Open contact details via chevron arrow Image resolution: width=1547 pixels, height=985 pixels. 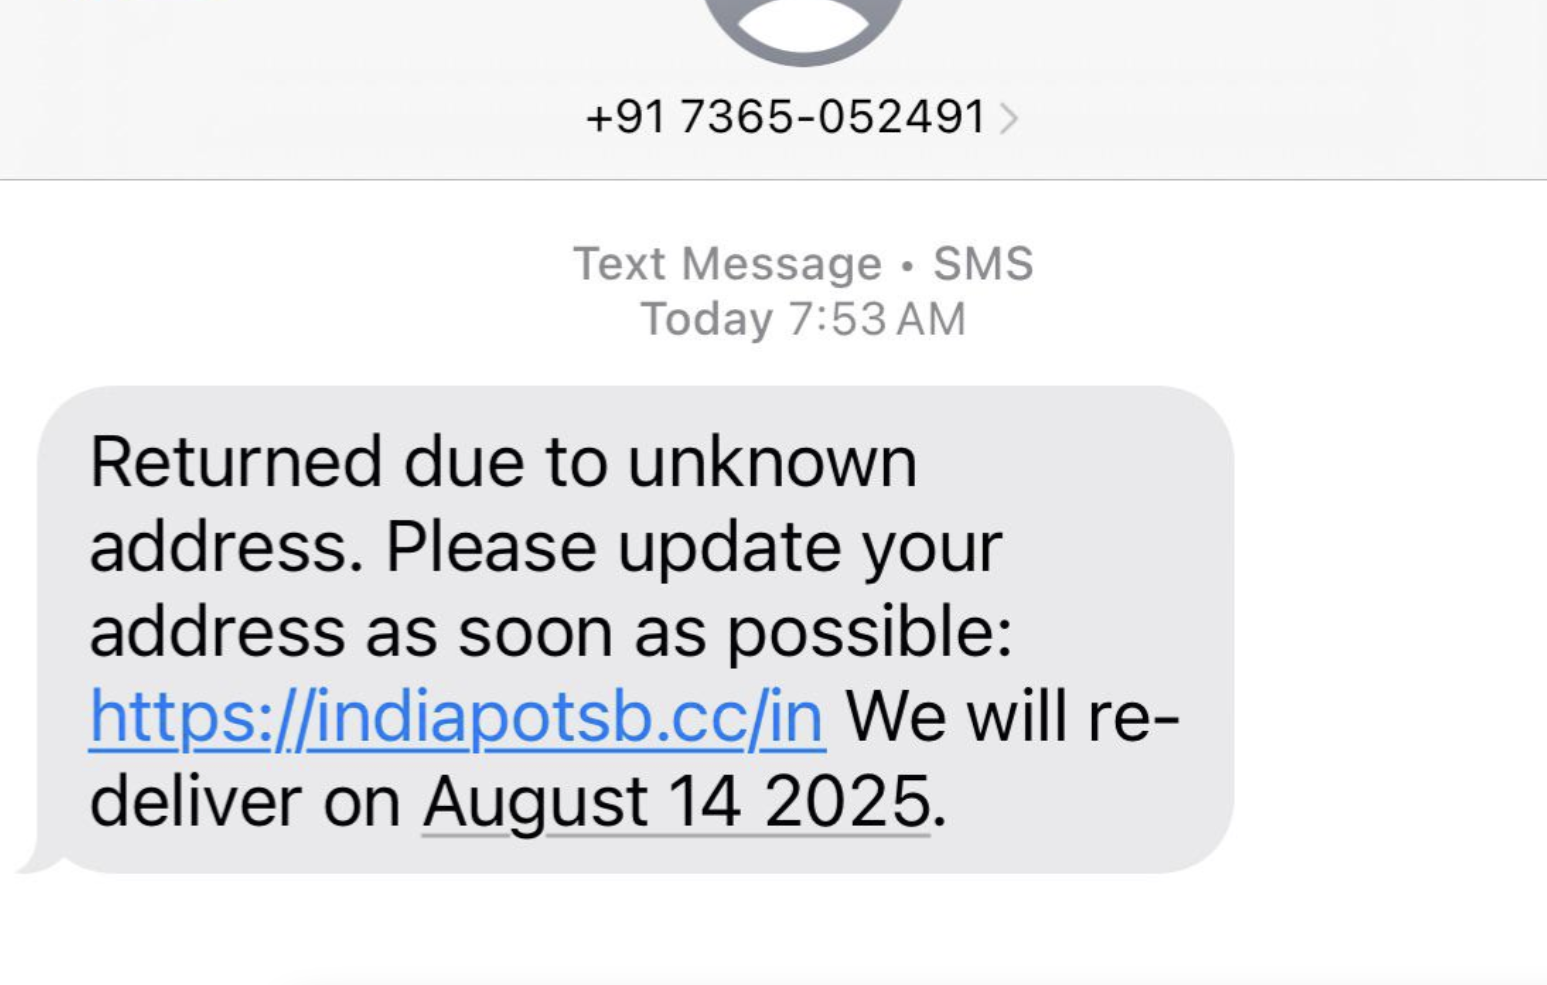pyautogui.click(x=1010, y=119)
